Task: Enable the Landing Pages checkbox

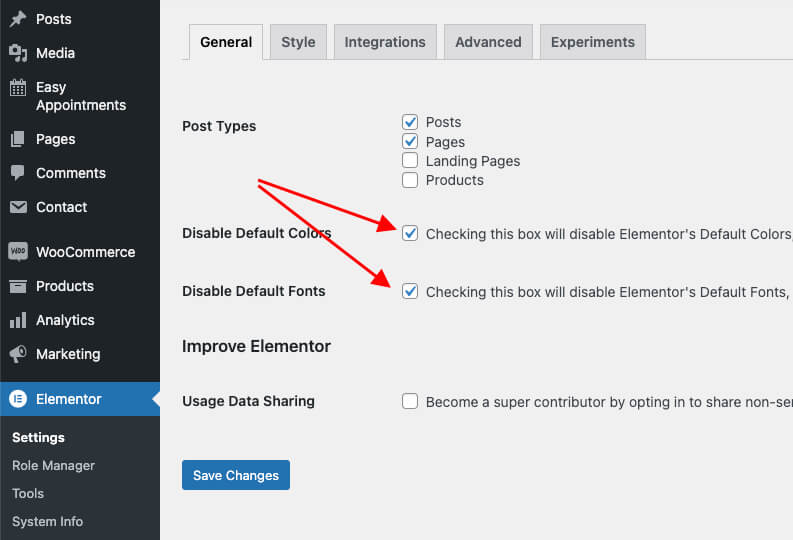Action: click(x=410, y=161)
